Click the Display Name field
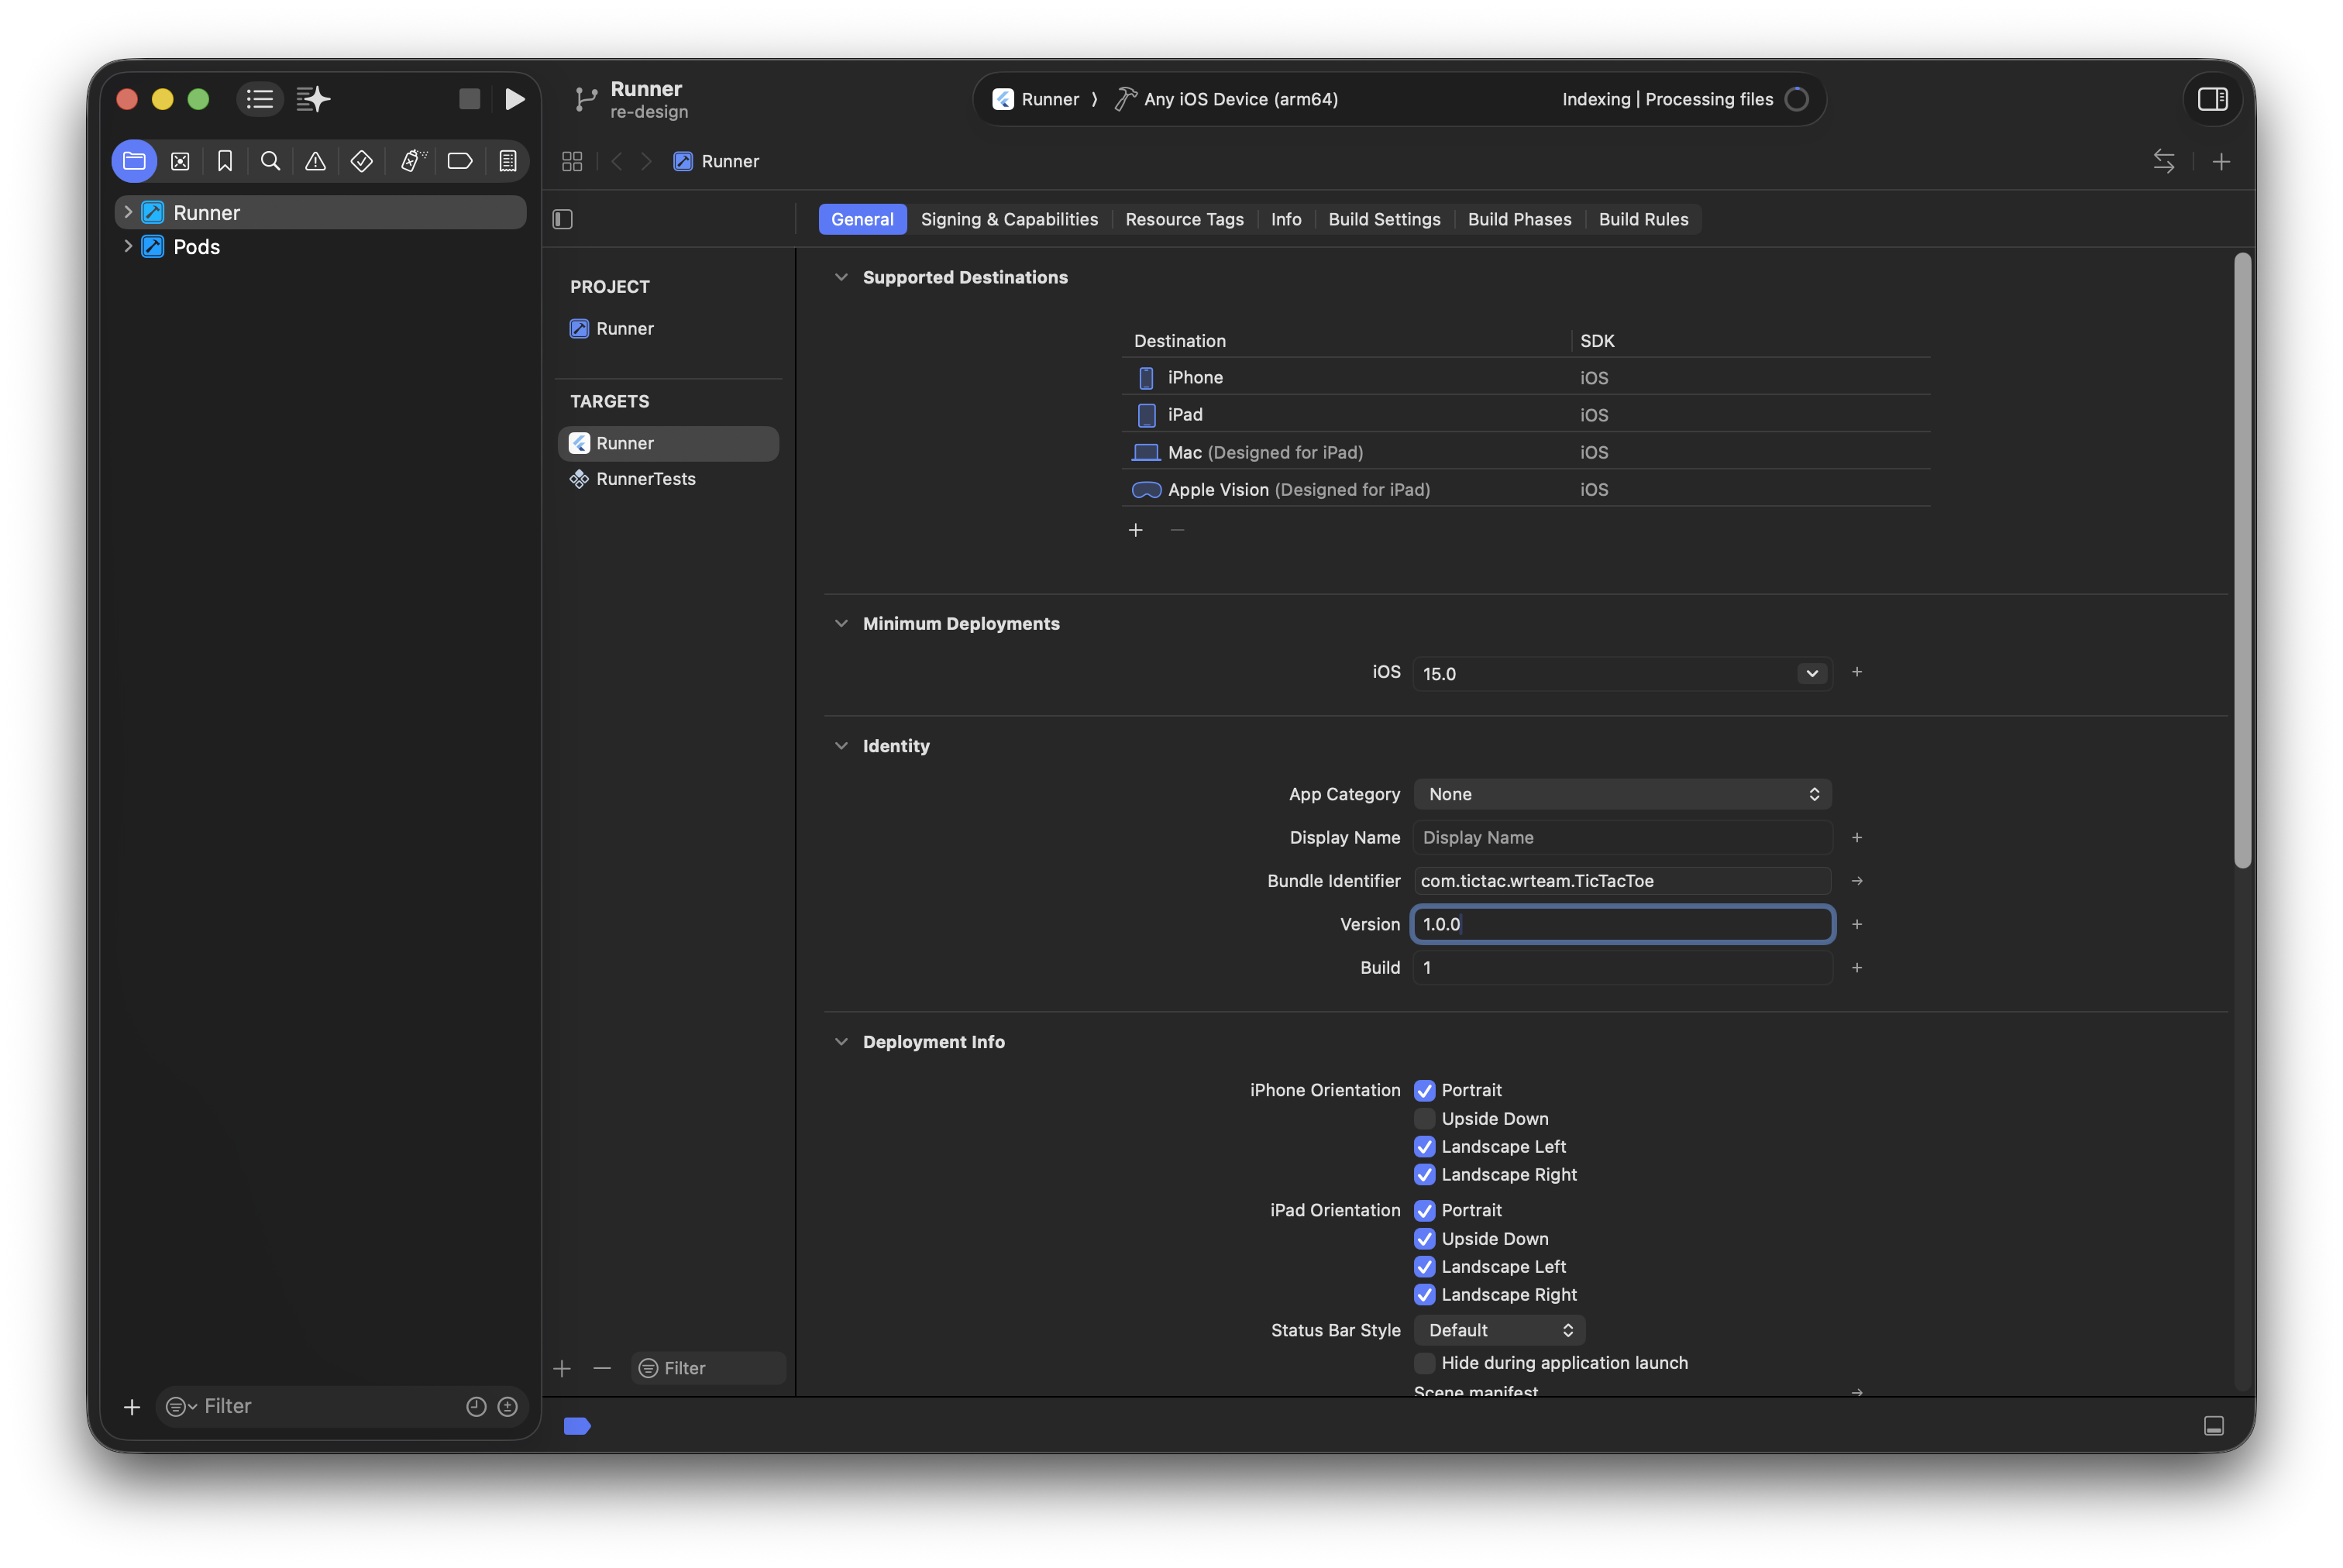This screenshot has width=2343, height=1568. click(x=1622, y=838)
